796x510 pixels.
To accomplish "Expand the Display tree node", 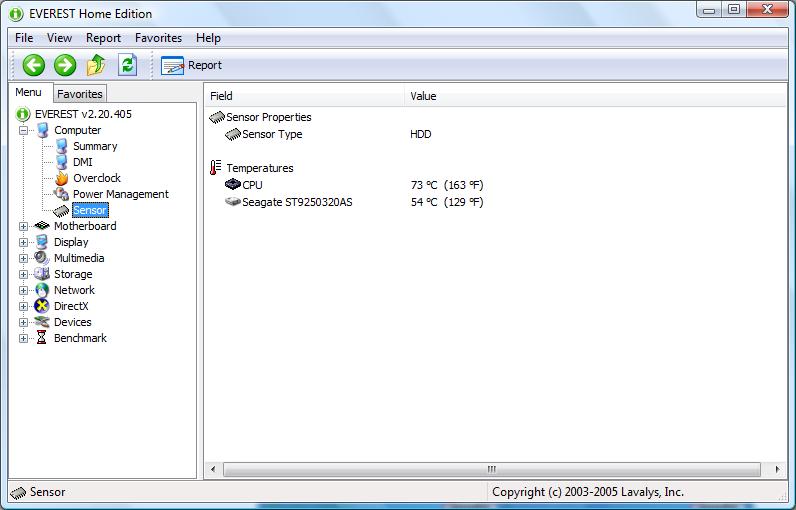I will (x=23, y=243).
